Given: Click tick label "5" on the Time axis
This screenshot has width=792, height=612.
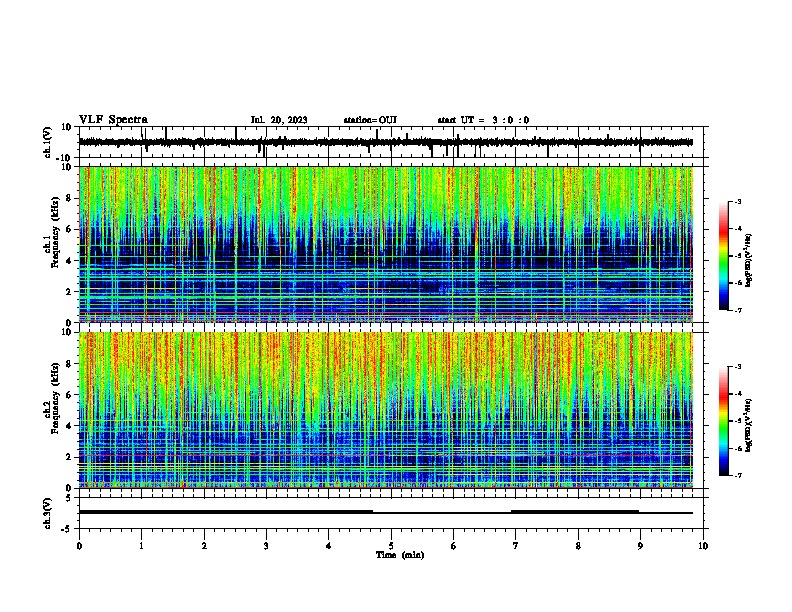Looking at the screenshot, I should click(x=391, y=546).
